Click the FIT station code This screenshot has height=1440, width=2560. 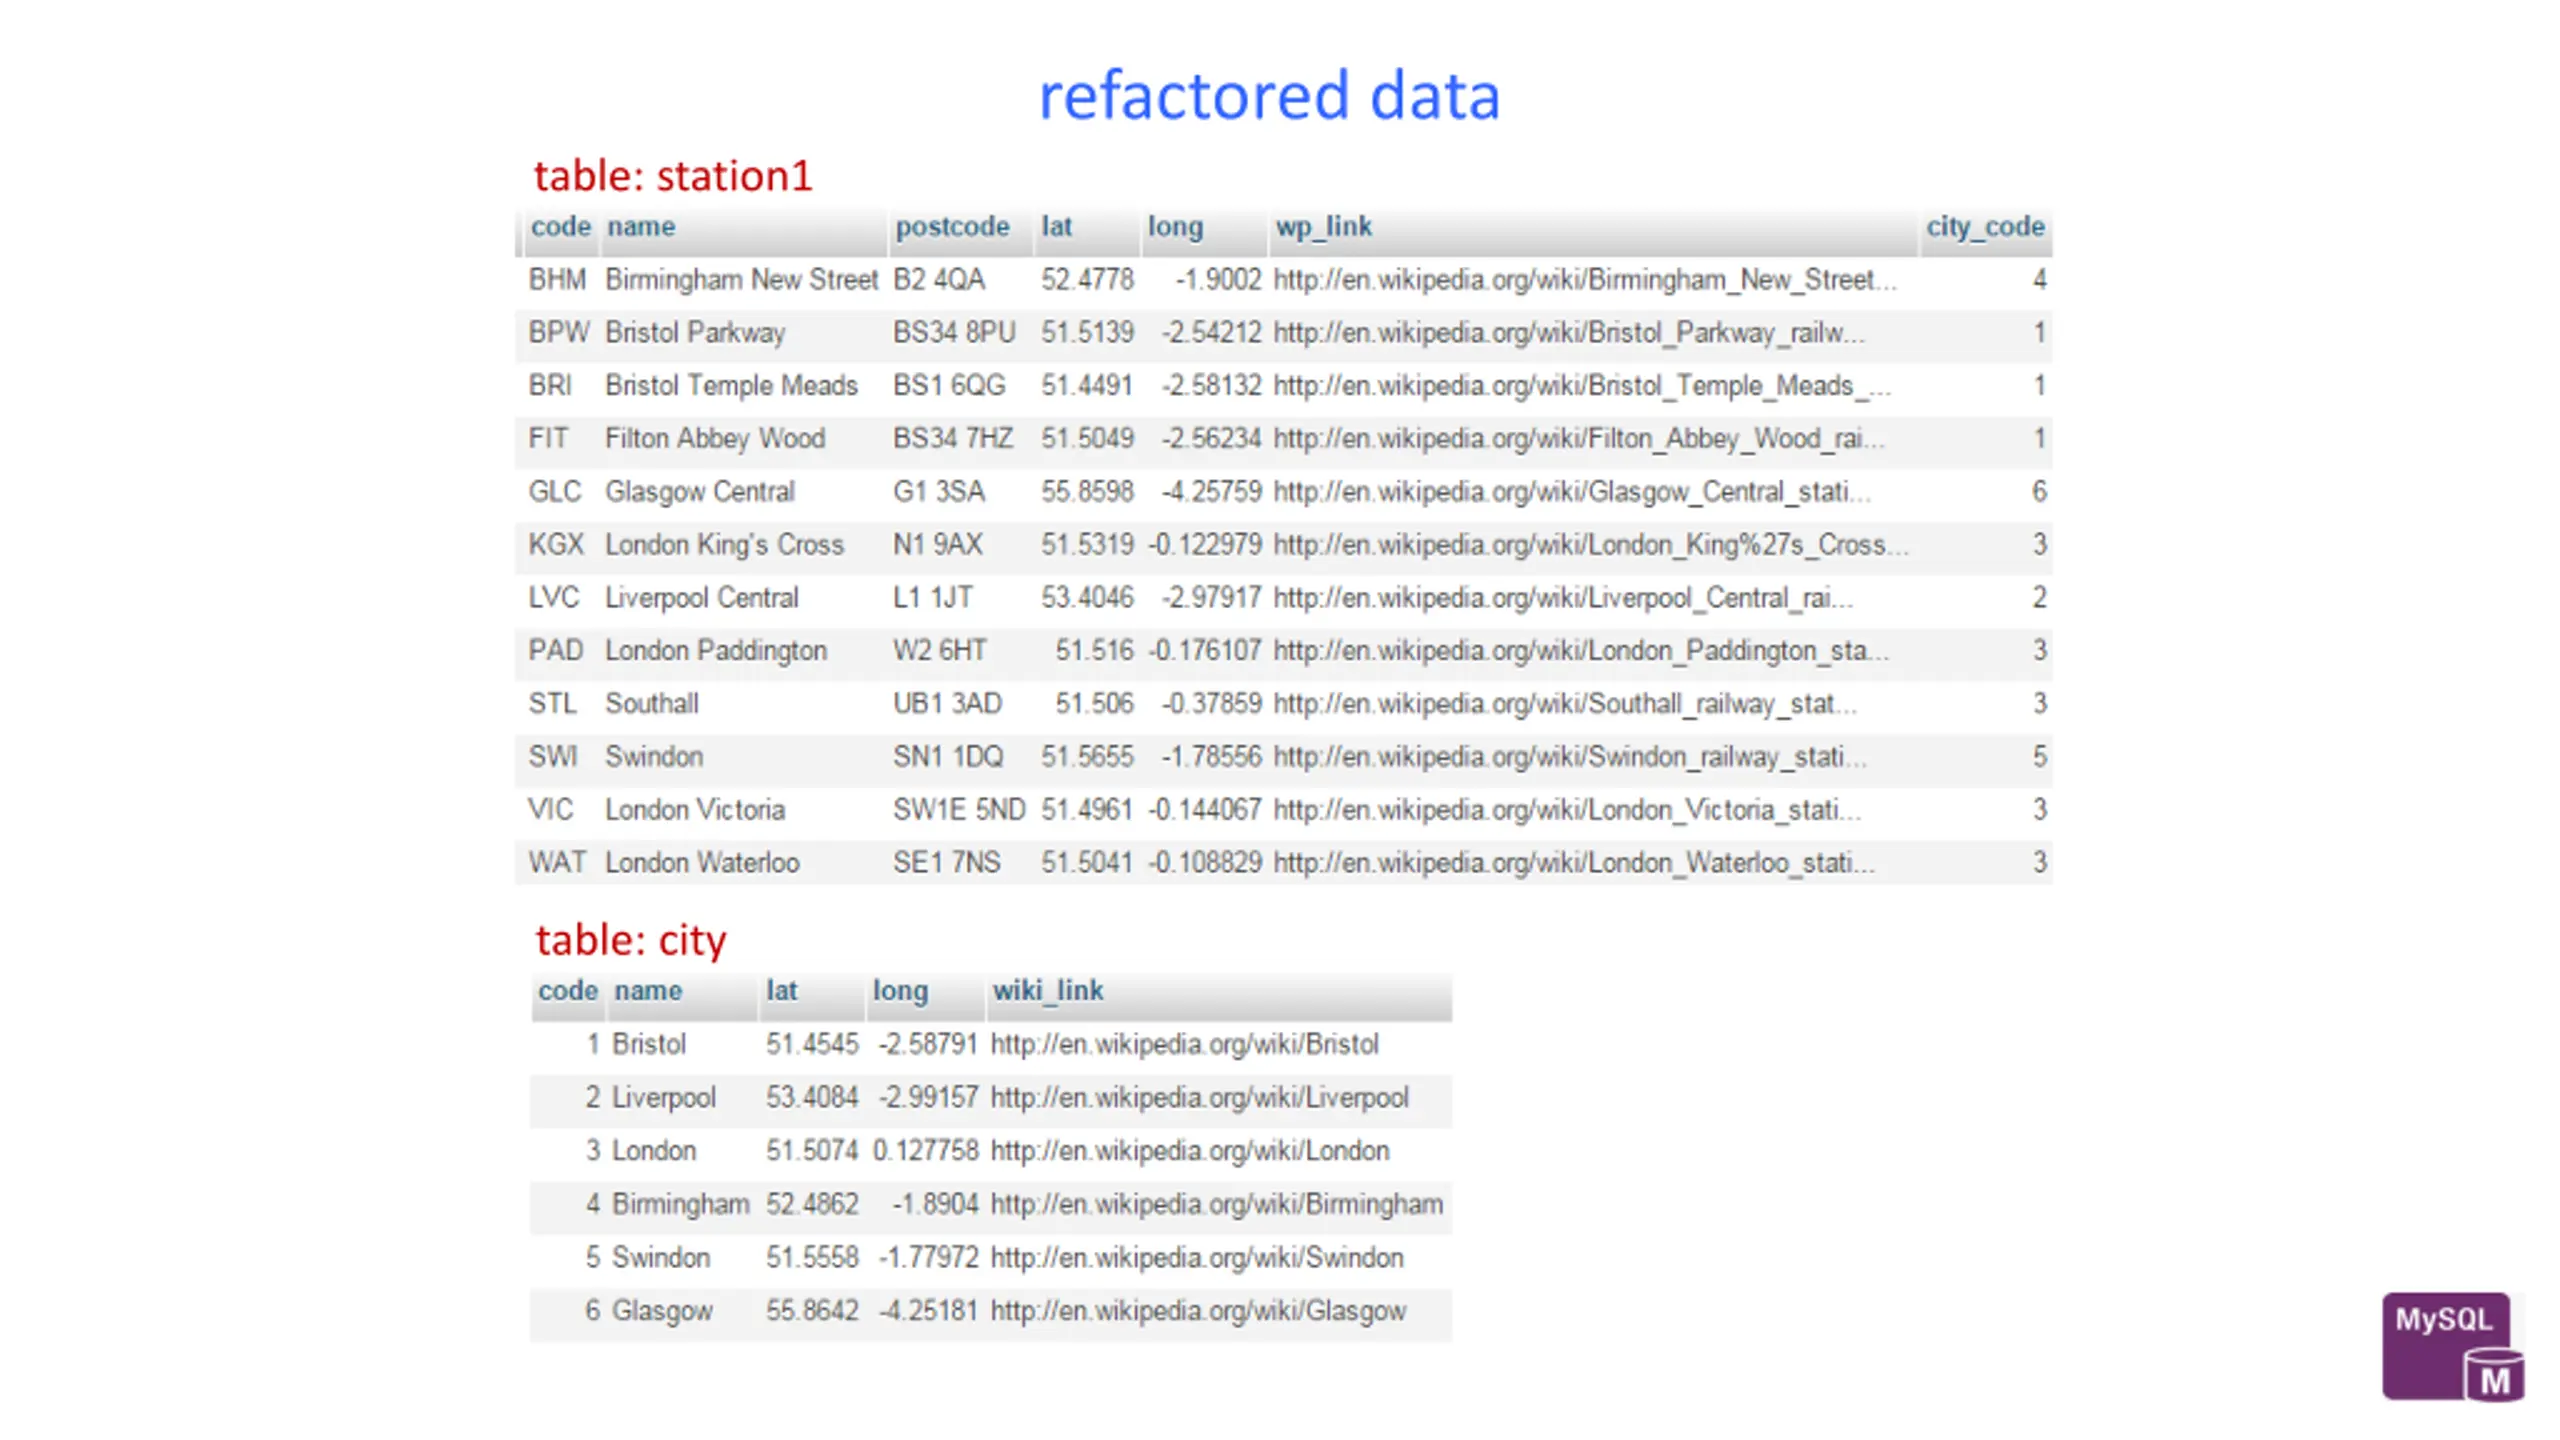pyautogui.click(x=548, y=438)
